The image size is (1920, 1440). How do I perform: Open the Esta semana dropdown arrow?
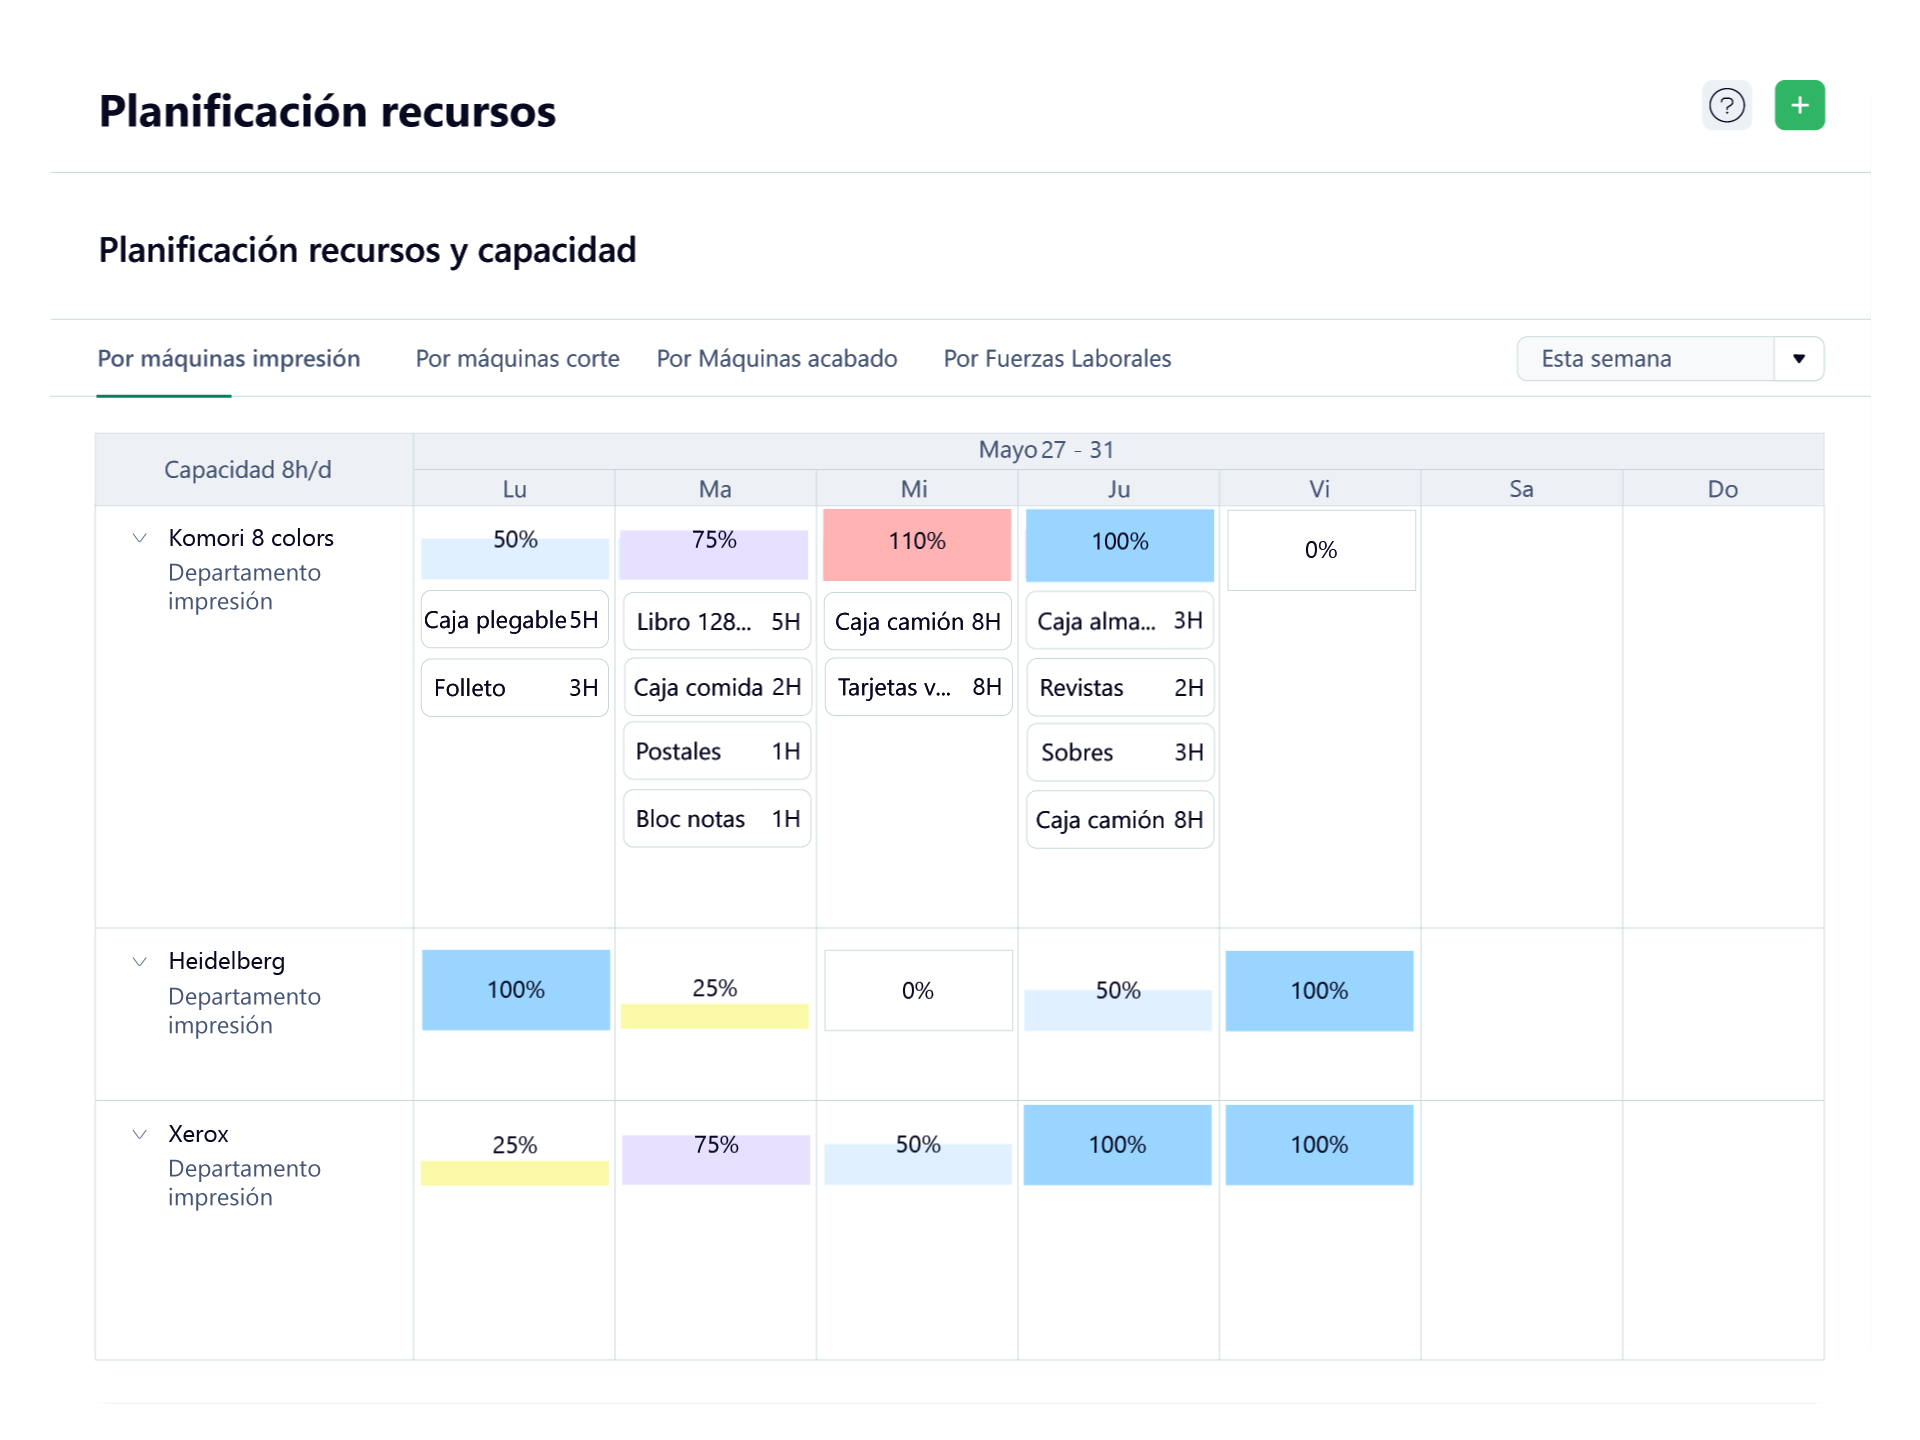click(x=1798, y=359)
